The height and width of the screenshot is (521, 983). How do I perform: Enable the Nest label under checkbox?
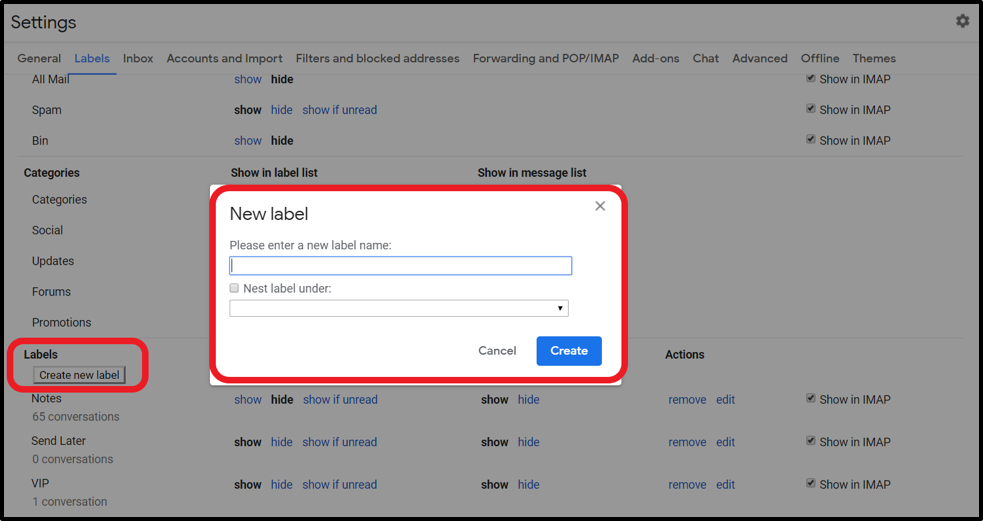(234, 288)
